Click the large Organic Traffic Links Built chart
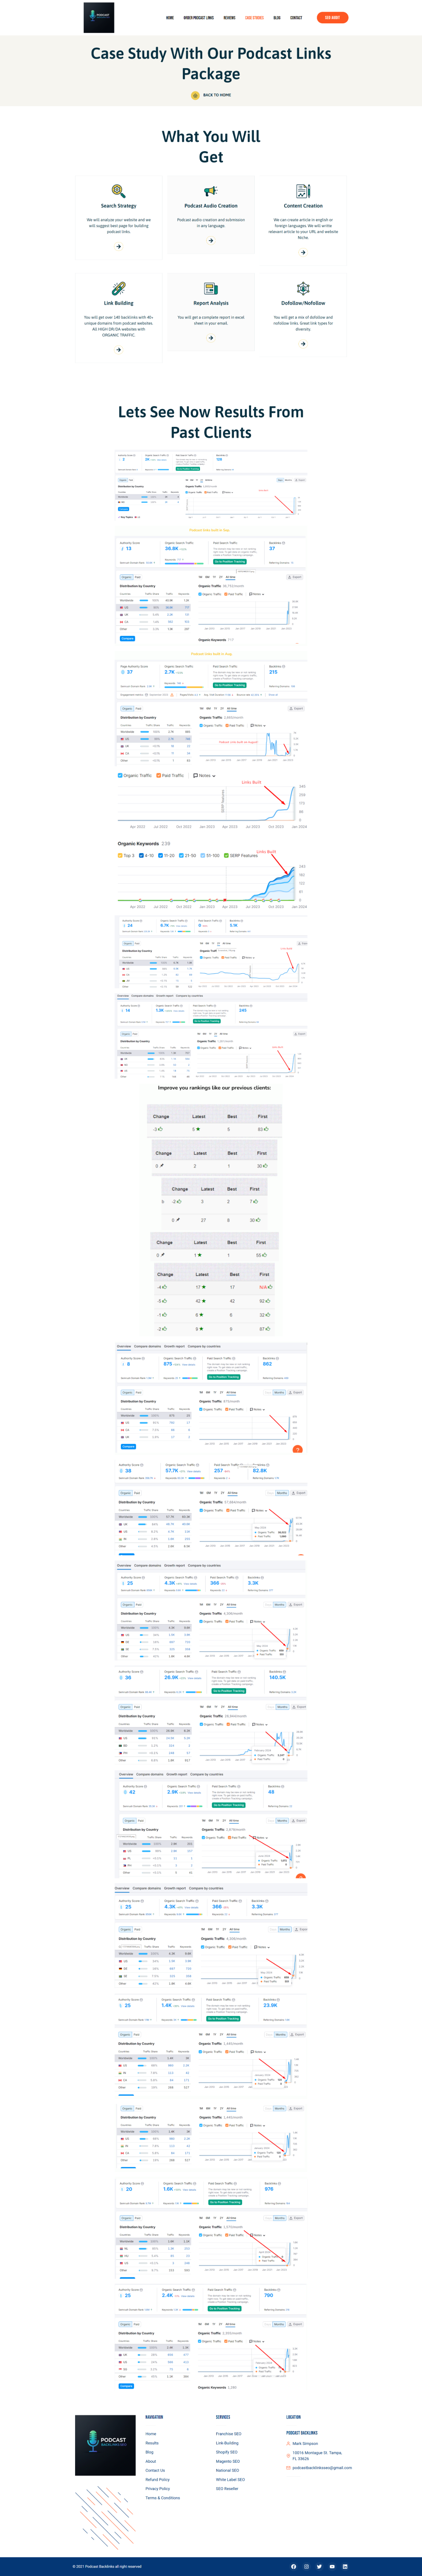This screenshot has width=422, height=2576. (211, 801)
